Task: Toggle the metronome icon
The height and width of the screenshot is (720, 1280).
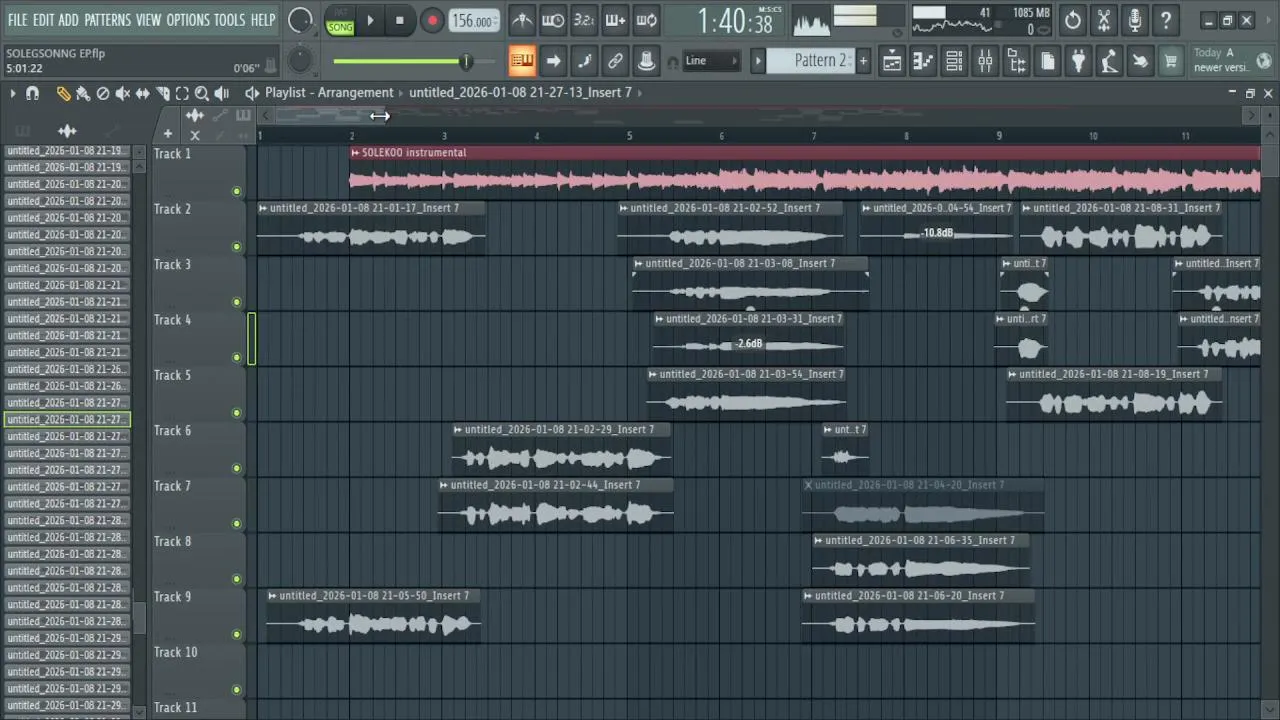Action: pos(522,20)
